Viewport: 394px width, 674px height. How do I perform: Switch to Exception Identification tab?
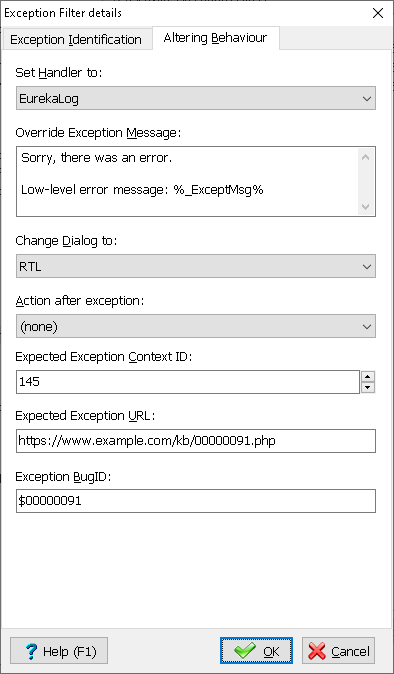76,40
